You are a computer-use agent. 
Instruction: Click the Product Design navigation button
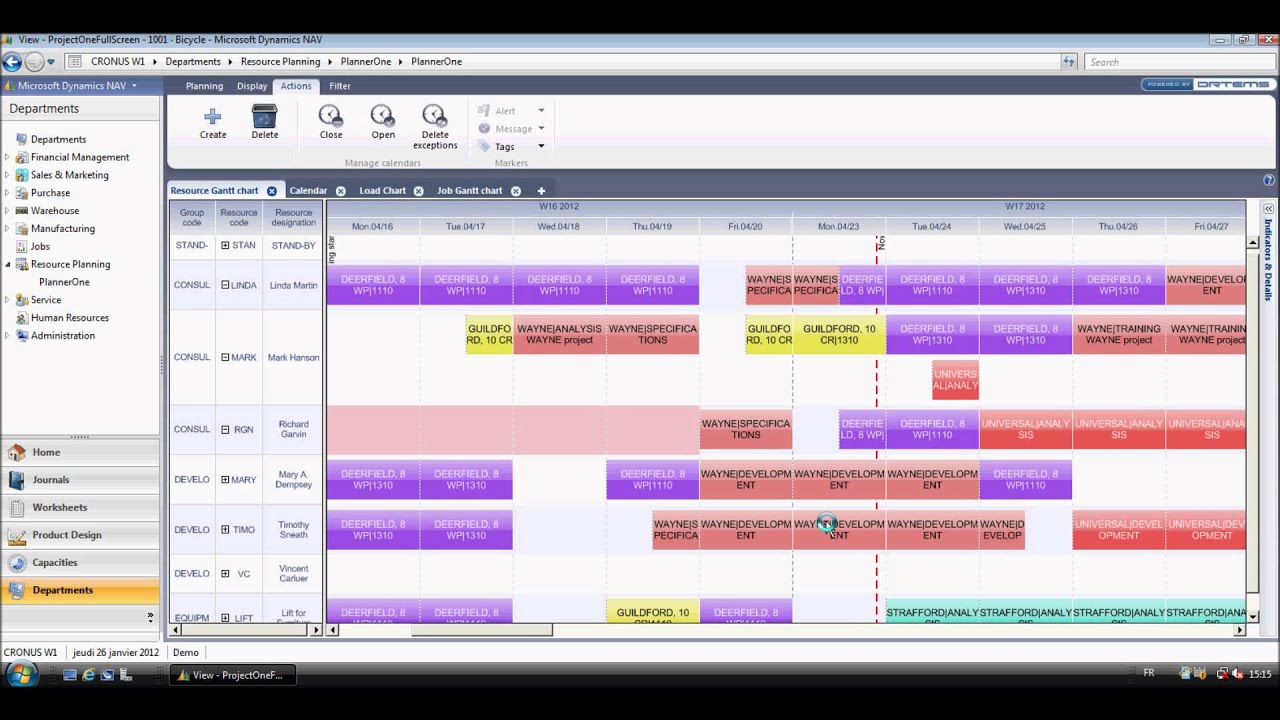tap(80, 535)
